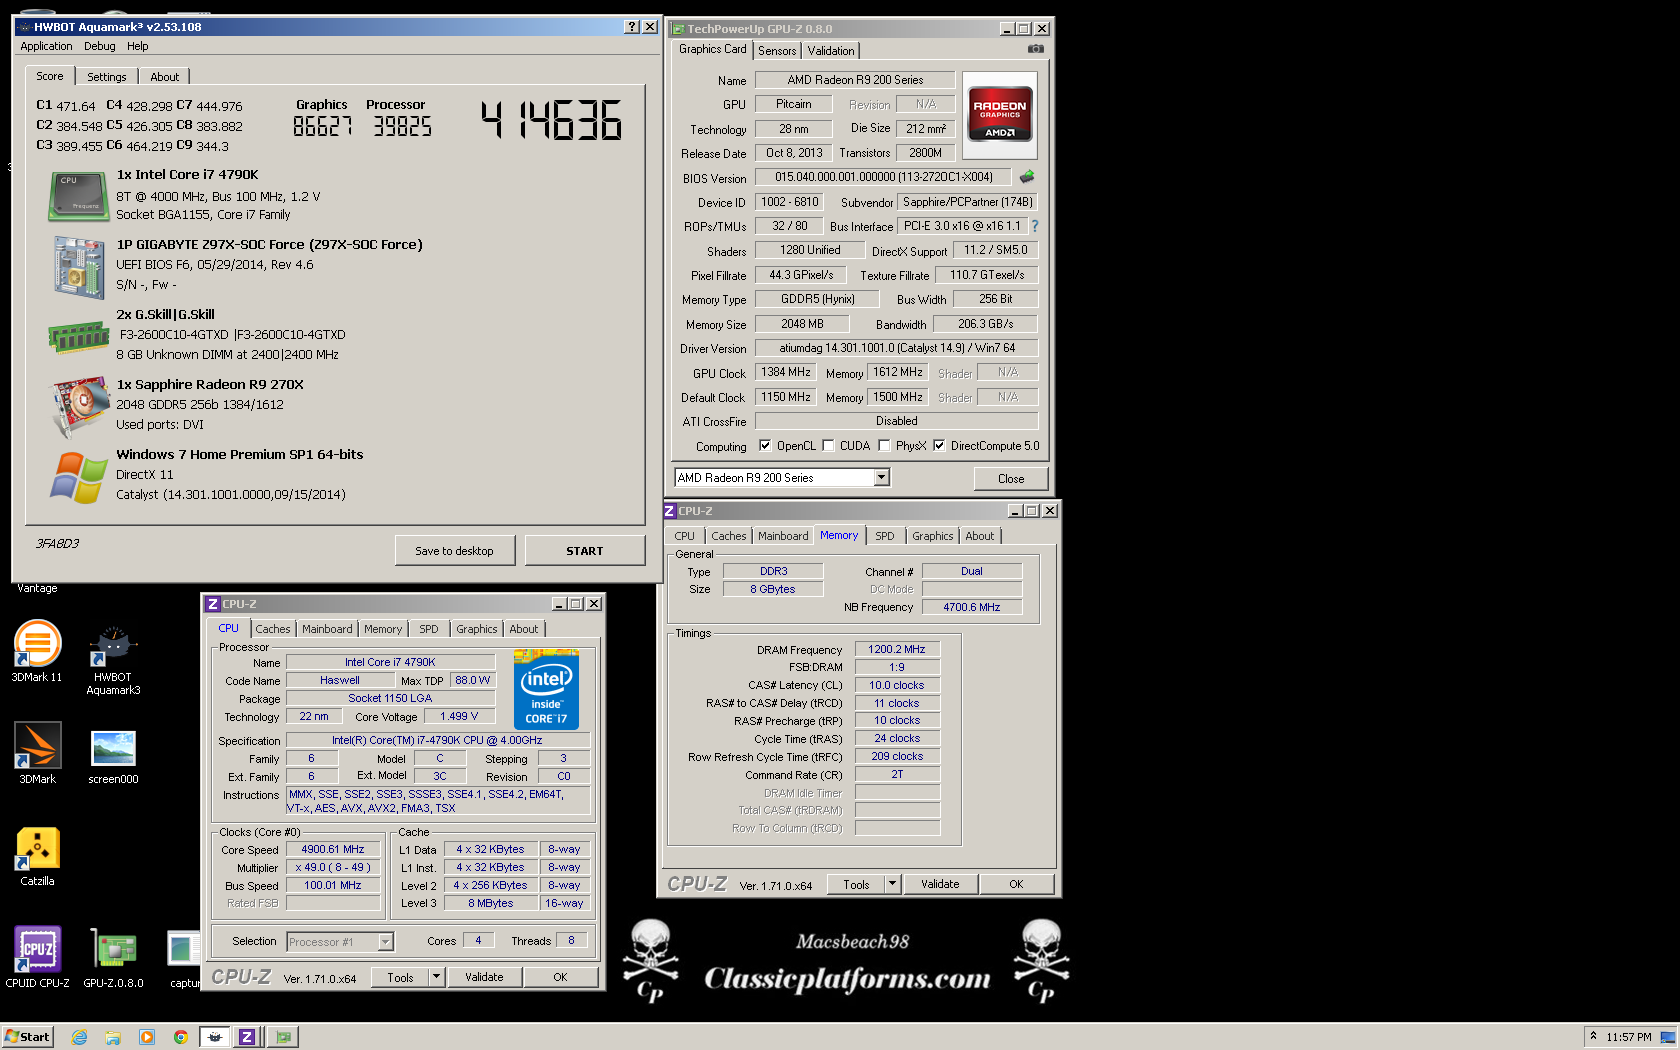This screenshot has height=1050, width=1680.
Task: Click Save to desktop button
Action: point(454,551)
